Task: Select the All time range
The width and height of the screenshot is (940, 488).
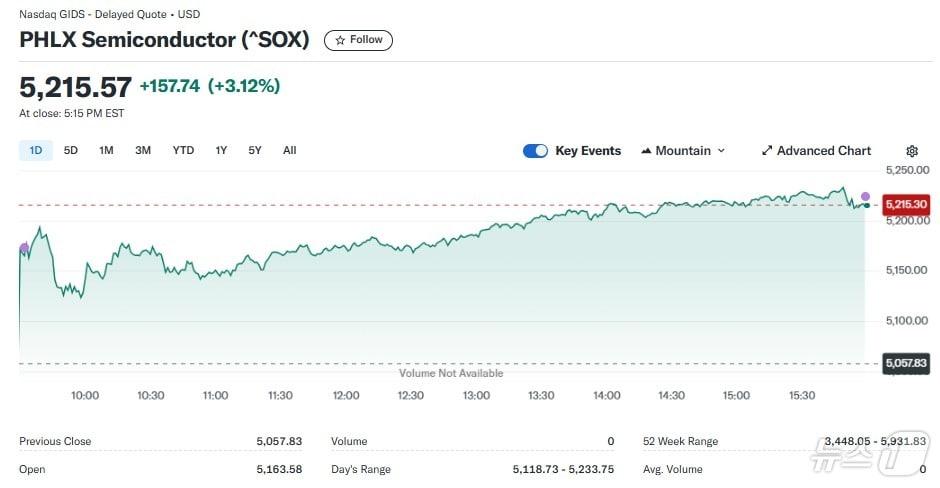Action: (x=289, y=150)
